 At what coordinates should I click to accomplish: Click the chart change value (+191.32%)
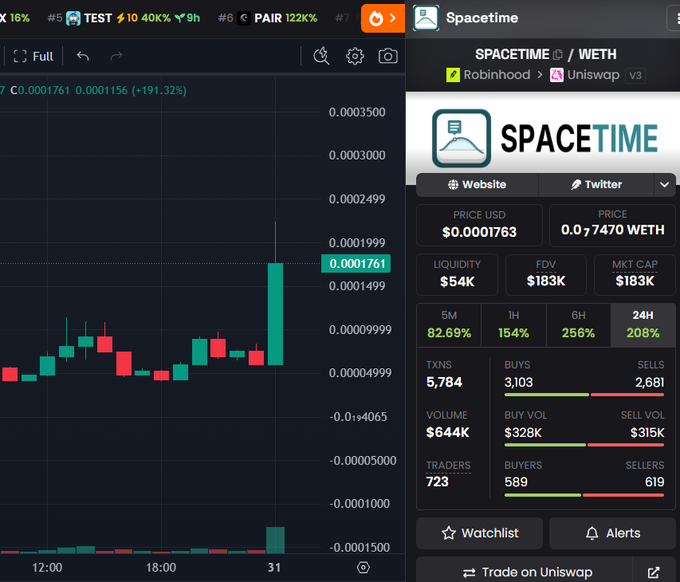(x=159, y=91)
